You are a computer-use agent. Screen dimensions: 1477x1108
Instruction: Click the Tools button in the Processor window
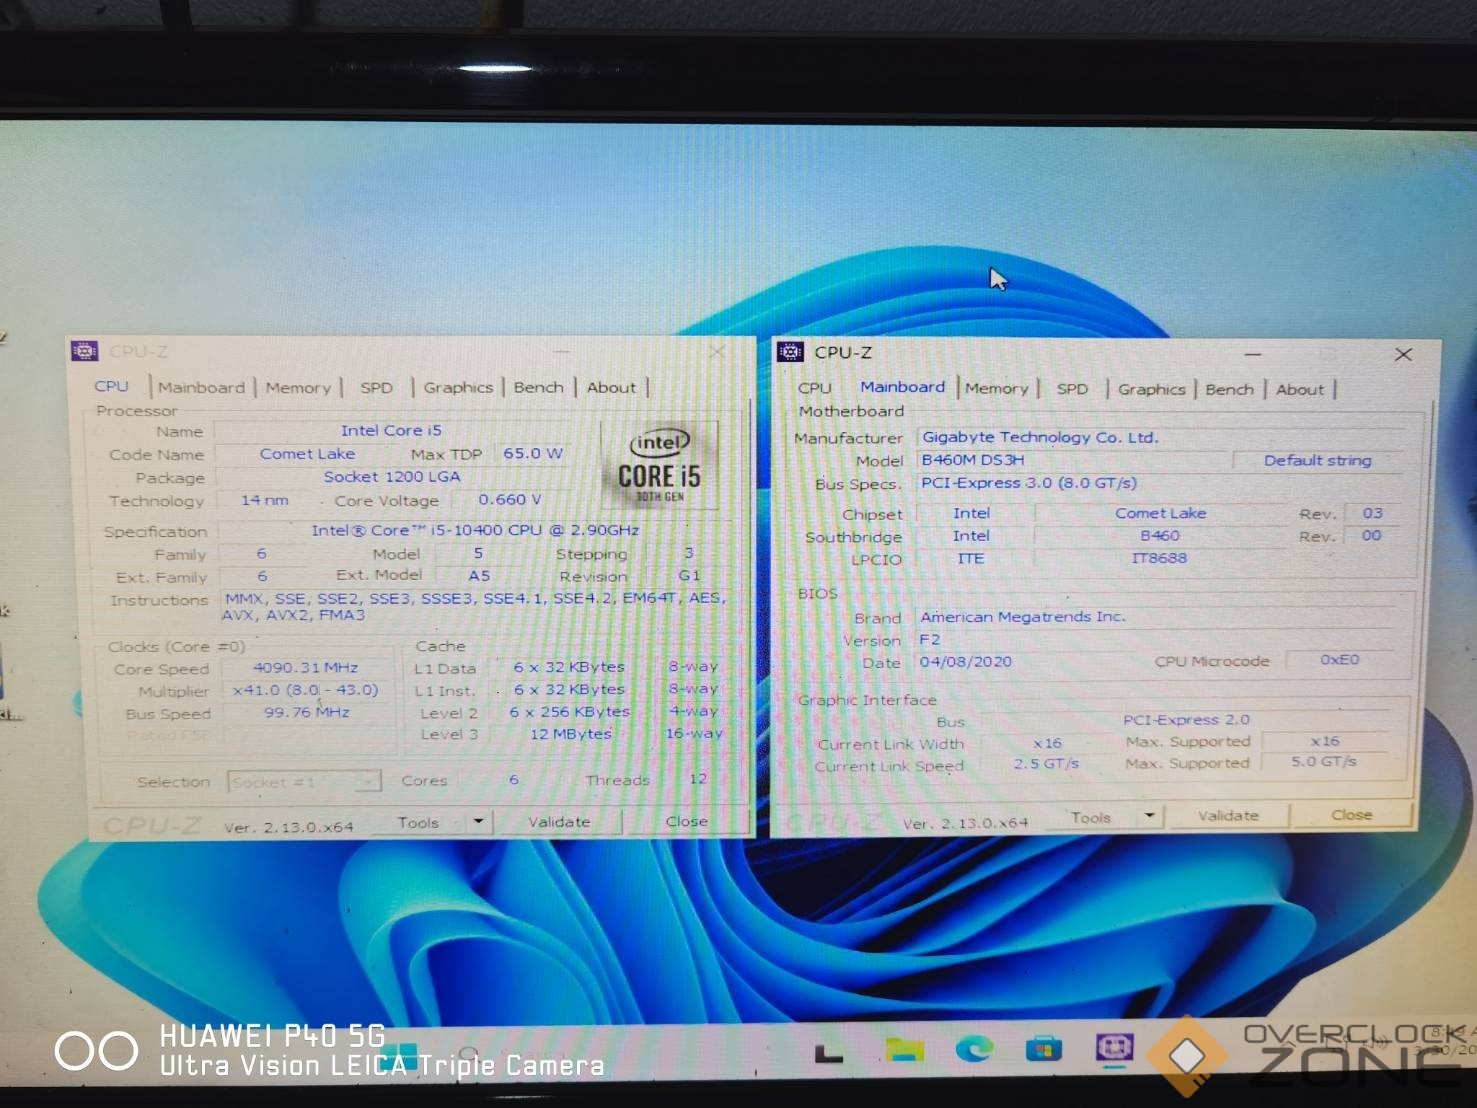(418, 822)
